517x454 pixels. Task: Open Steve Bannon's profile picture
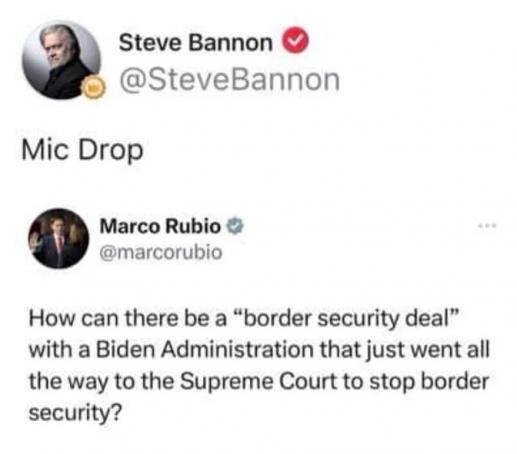click(x=61, y=60)
